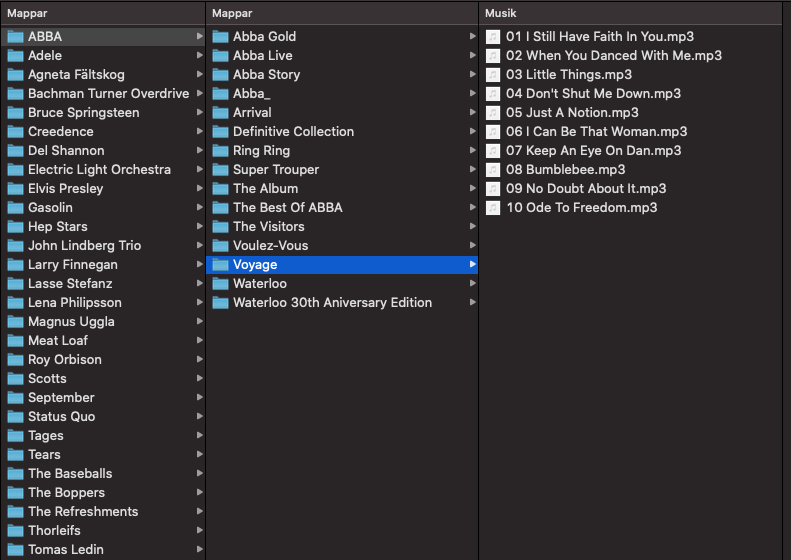
Task: Click the folder icon for Super Trouper
Action: (x=220, y=170)
